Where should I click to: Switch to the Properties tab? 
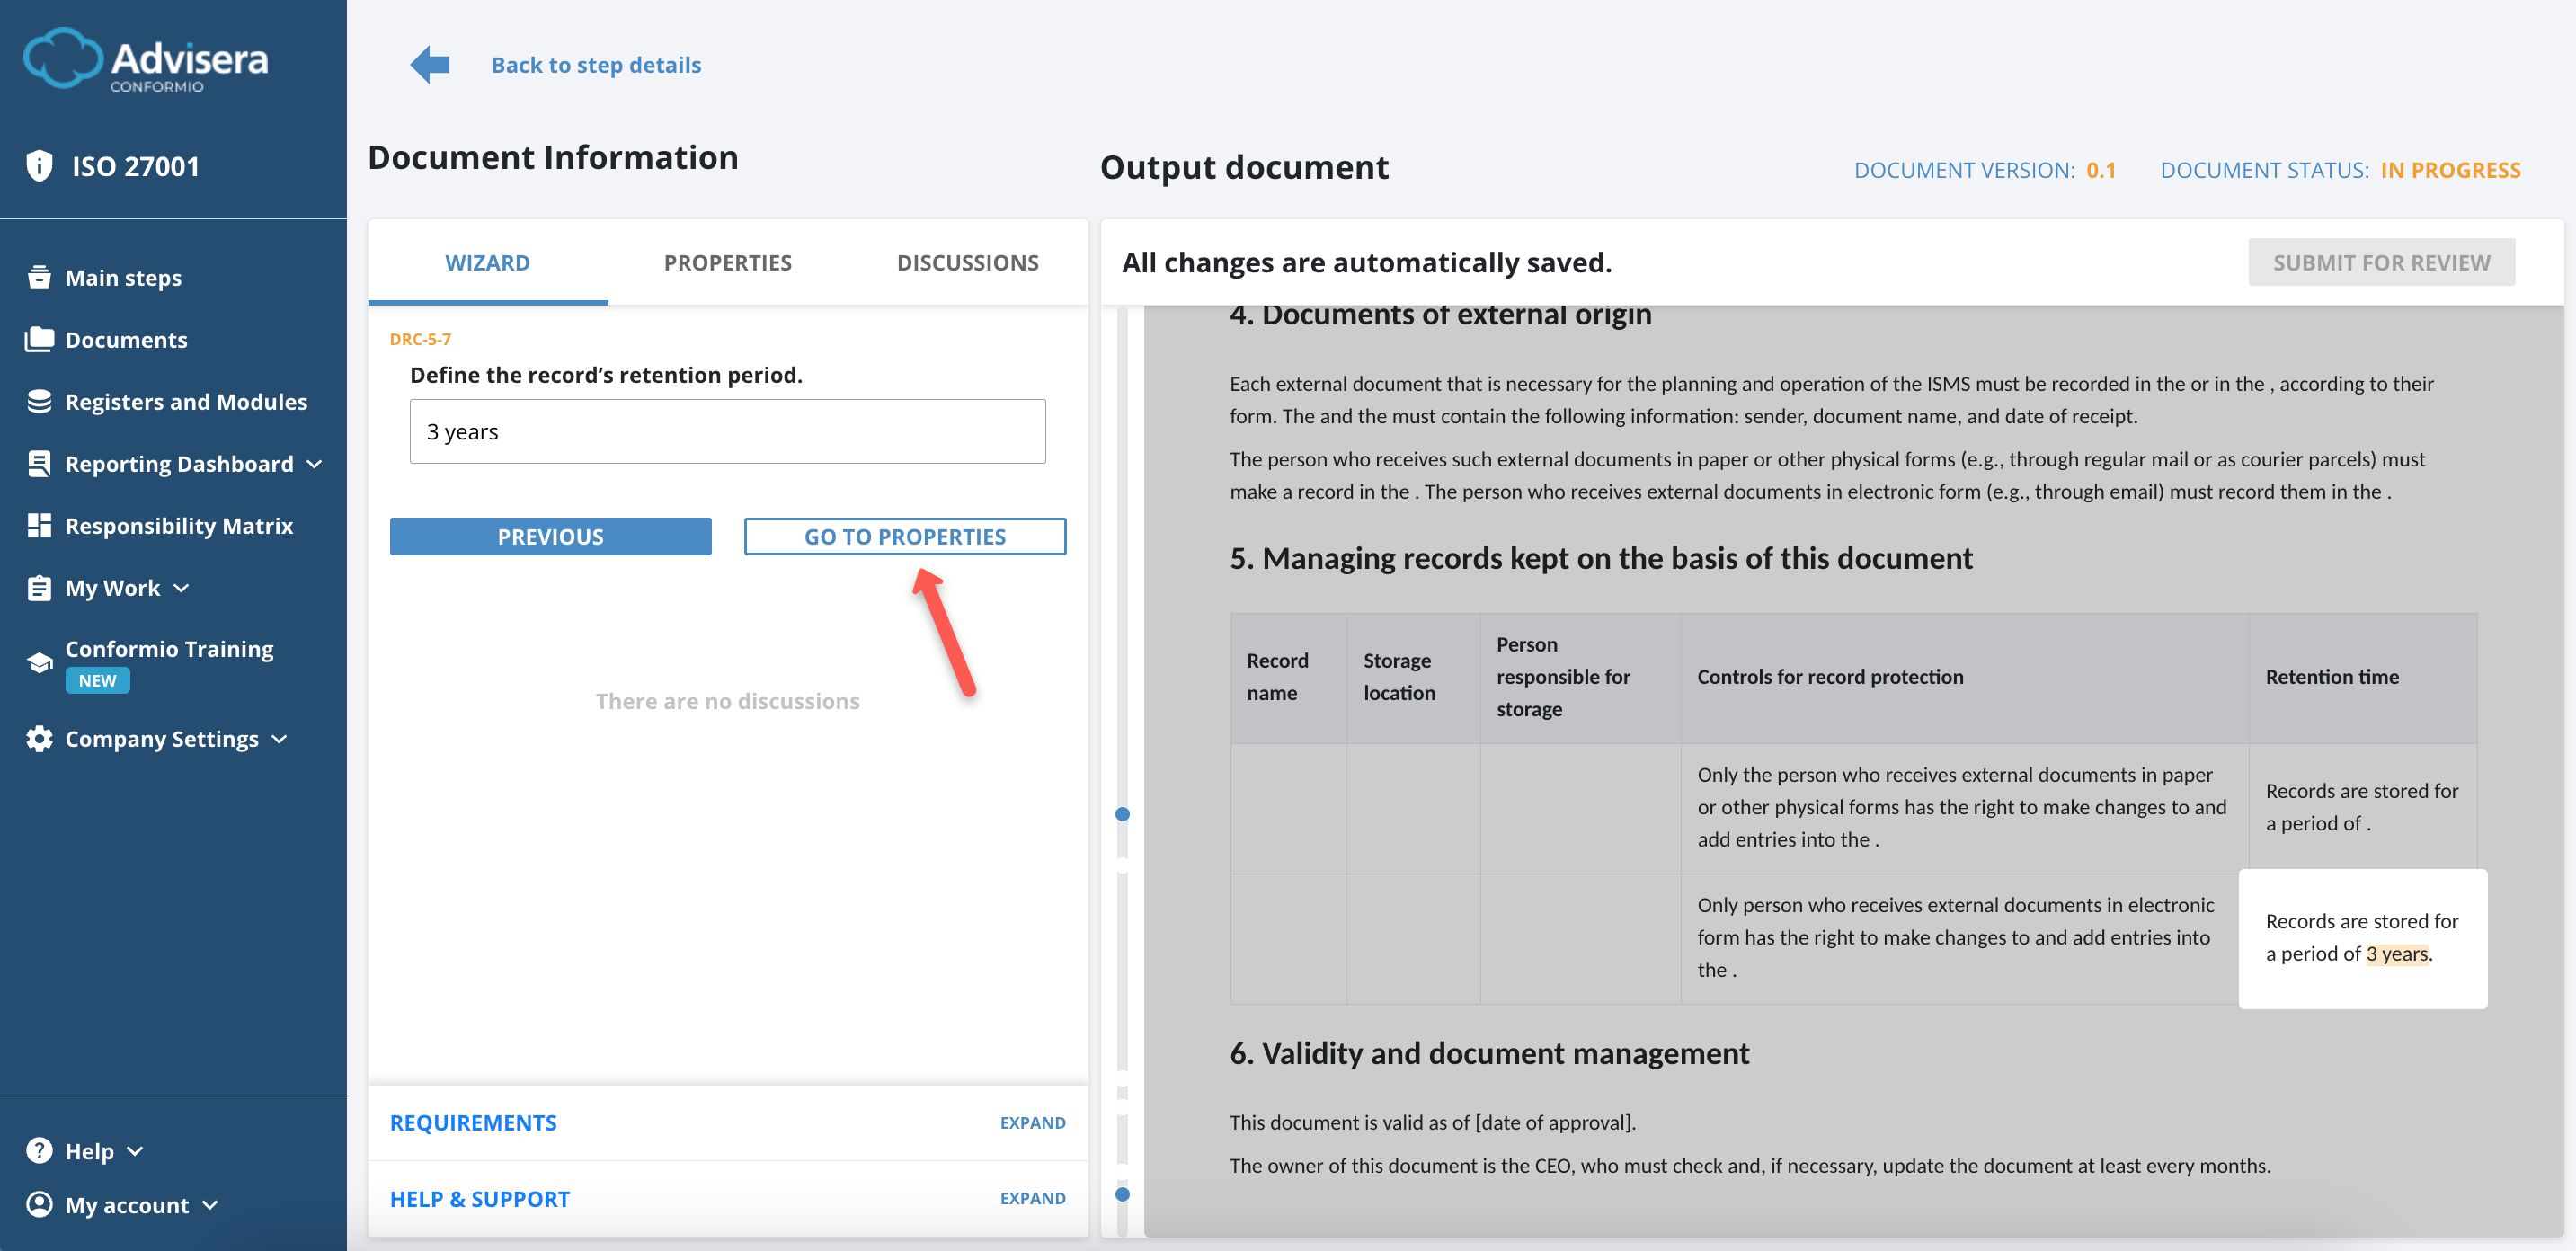(727, 262)
